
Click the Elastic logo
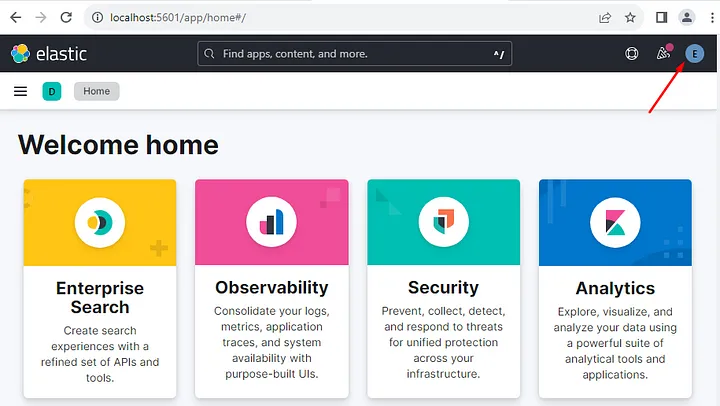(48, 54)
